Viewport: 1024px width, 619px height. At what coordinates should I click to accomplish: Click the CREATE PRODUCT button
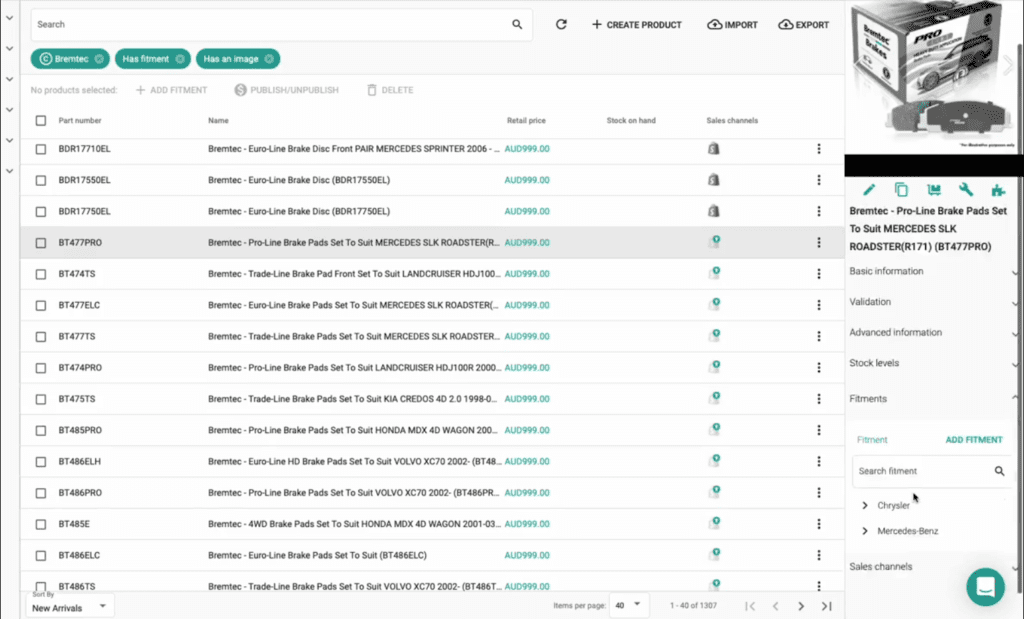coord(636,25)
